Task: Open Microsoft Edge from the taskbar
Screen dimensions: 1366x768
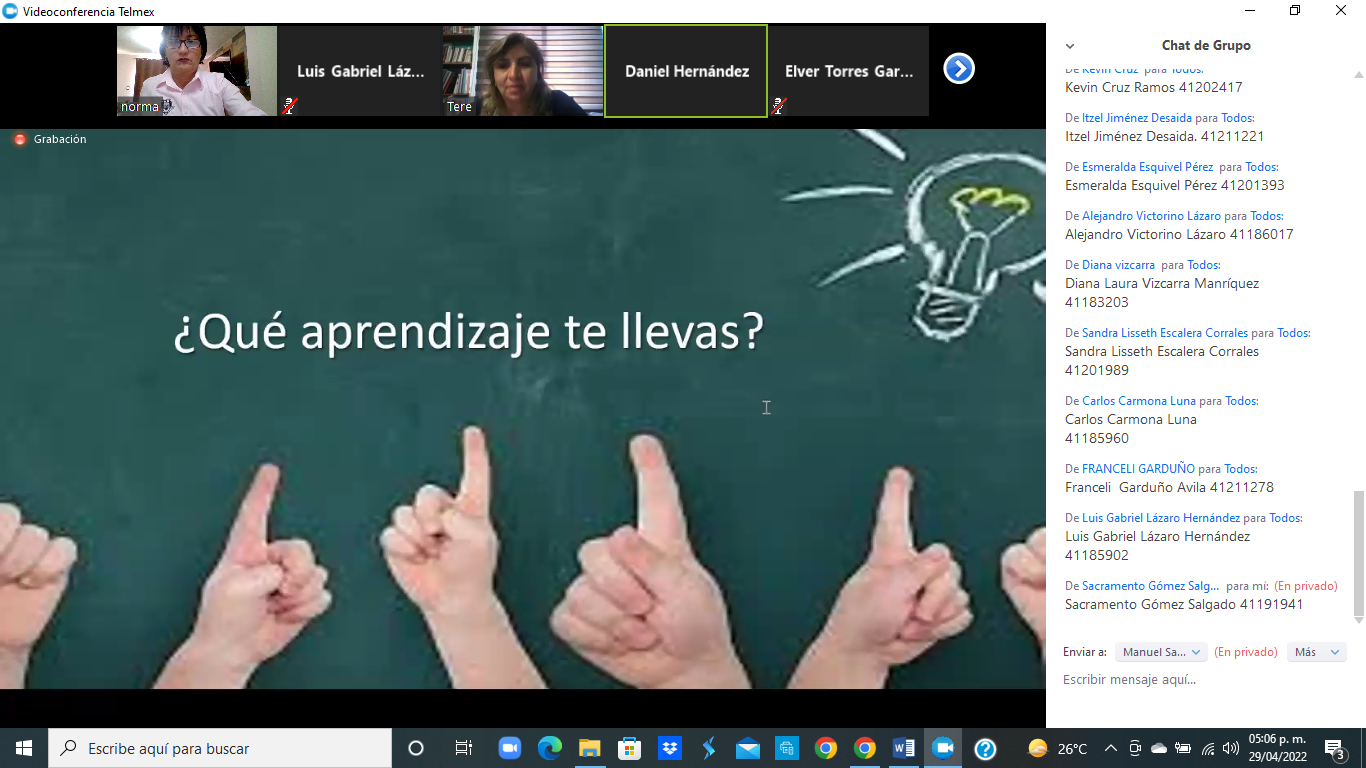Action: click(549, 748)
